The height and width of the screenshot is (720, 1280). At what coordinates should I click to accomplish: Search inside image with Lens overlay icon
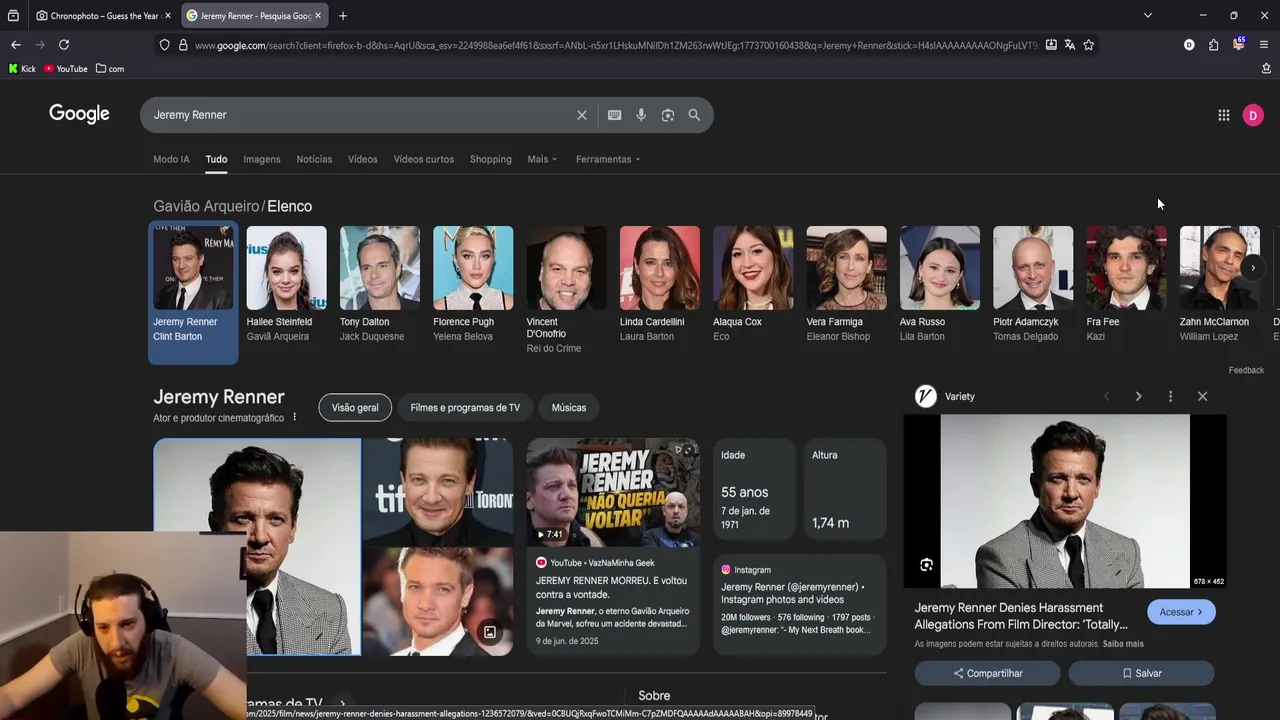[926, 565]
